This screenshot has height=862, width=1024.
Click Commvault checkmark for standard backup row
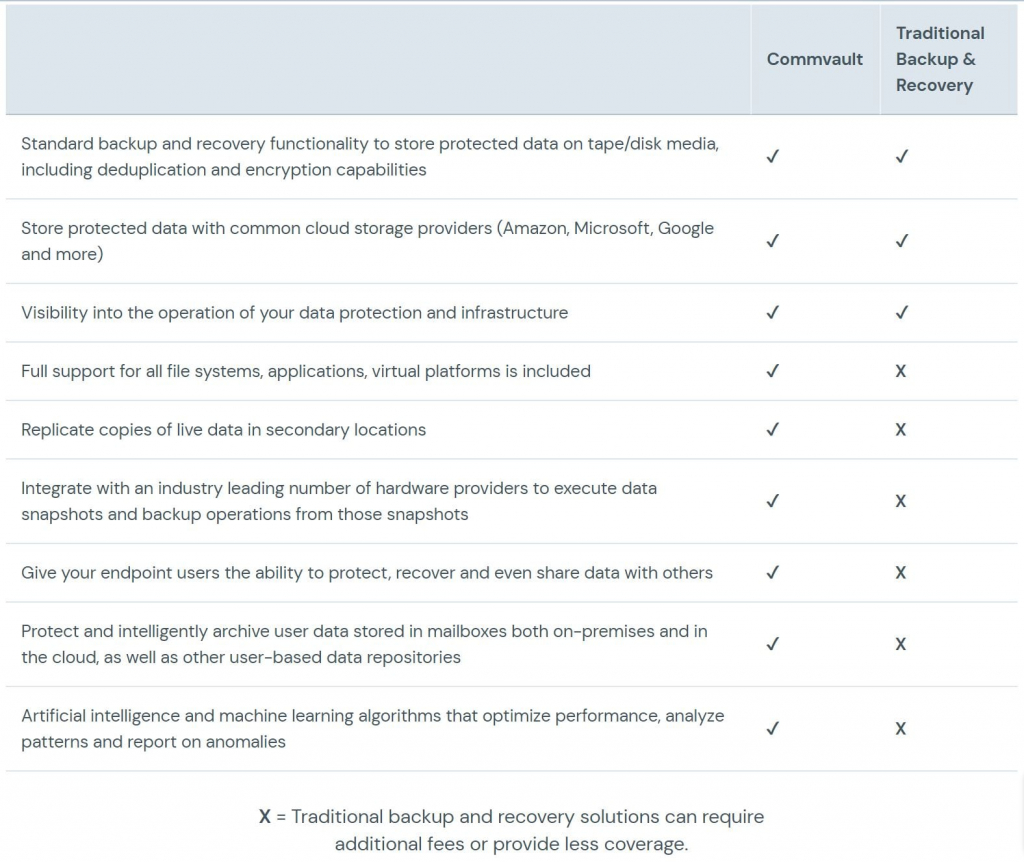tap(773, 157)
